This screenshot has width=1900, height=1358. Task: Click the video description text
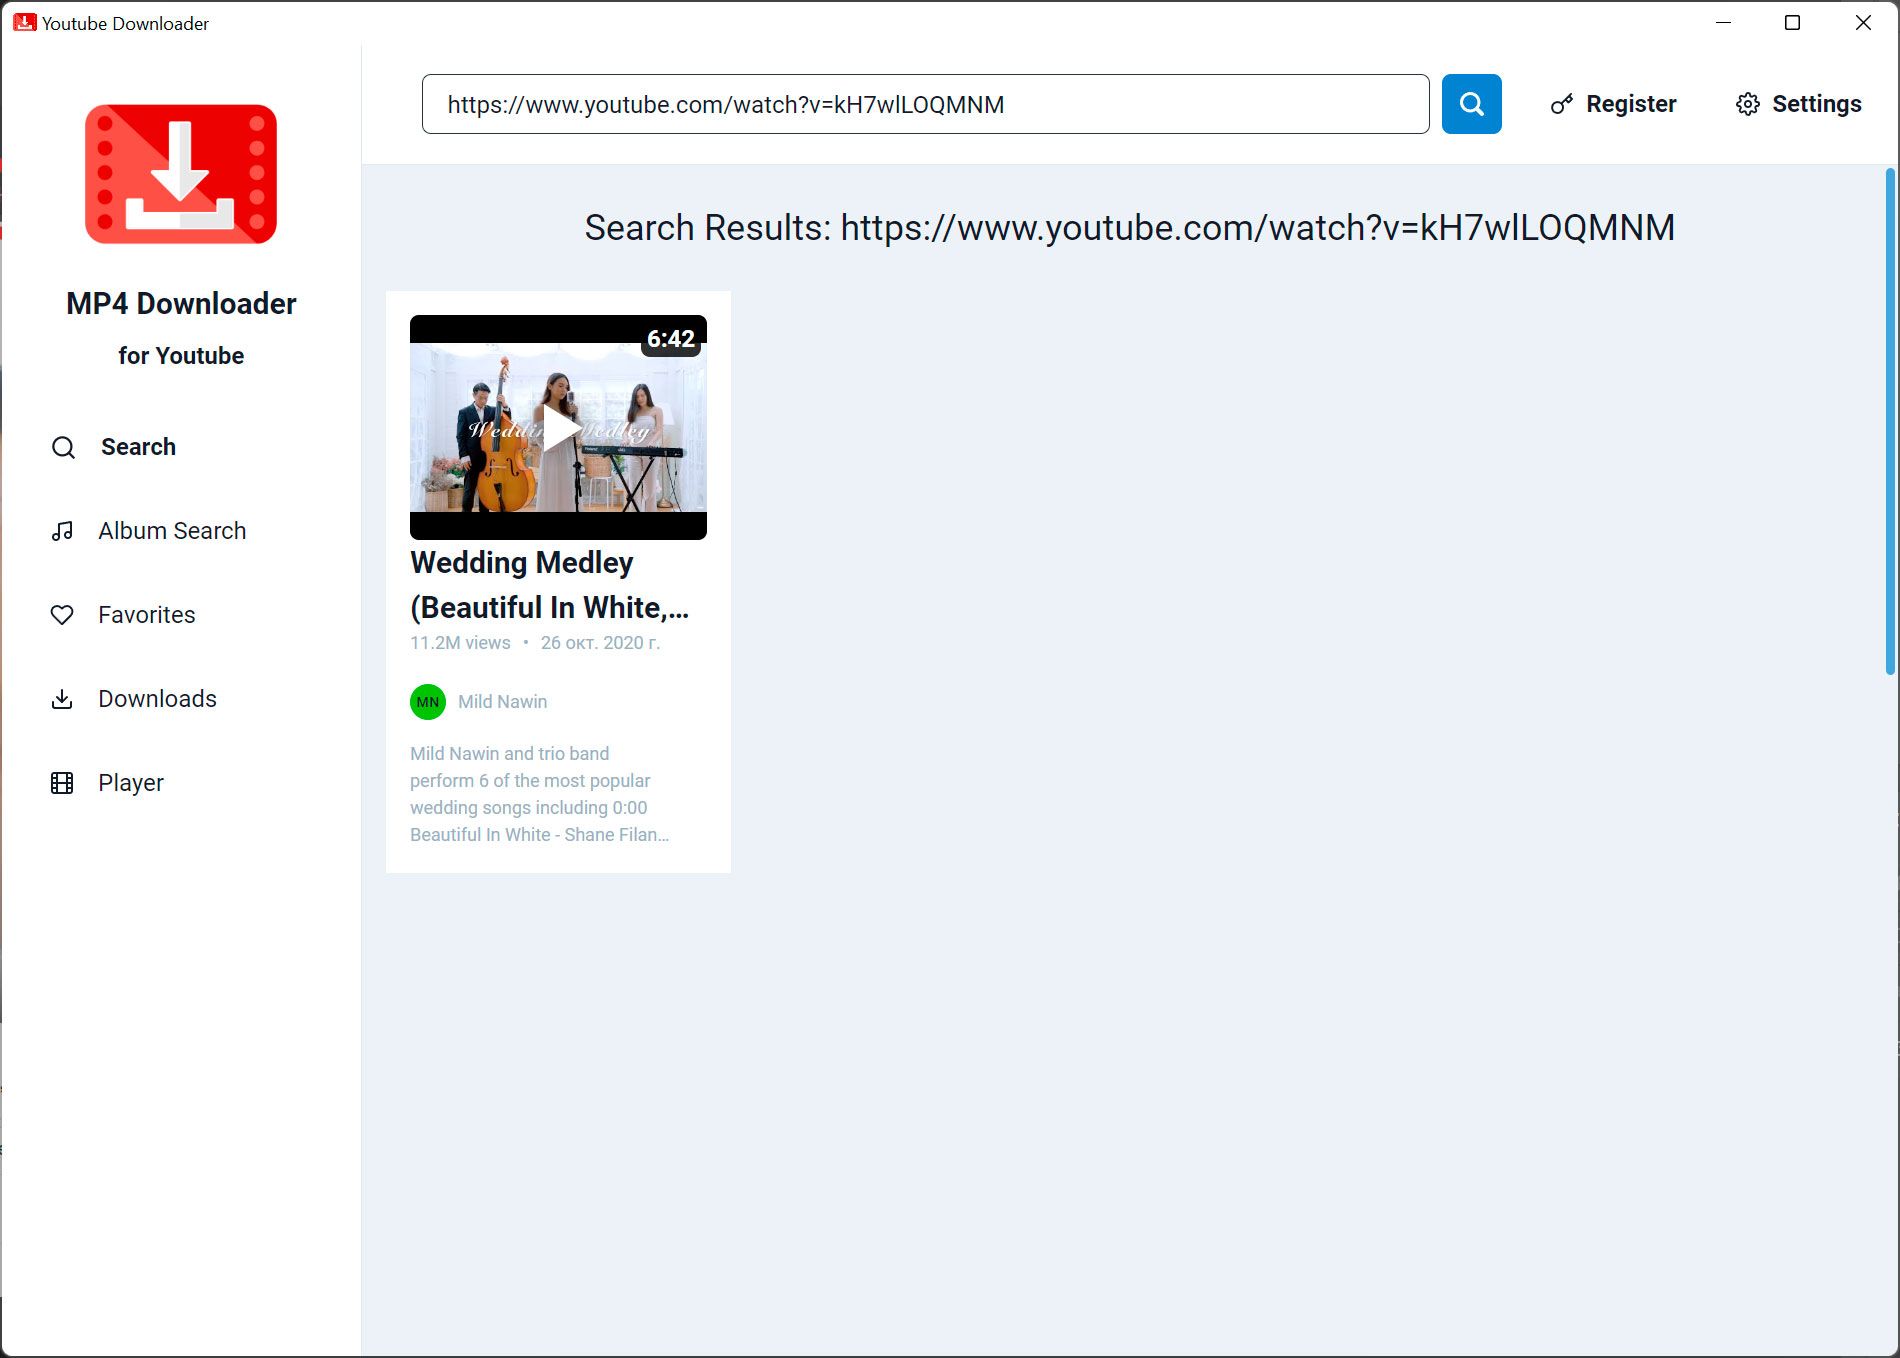pos(538,794)
